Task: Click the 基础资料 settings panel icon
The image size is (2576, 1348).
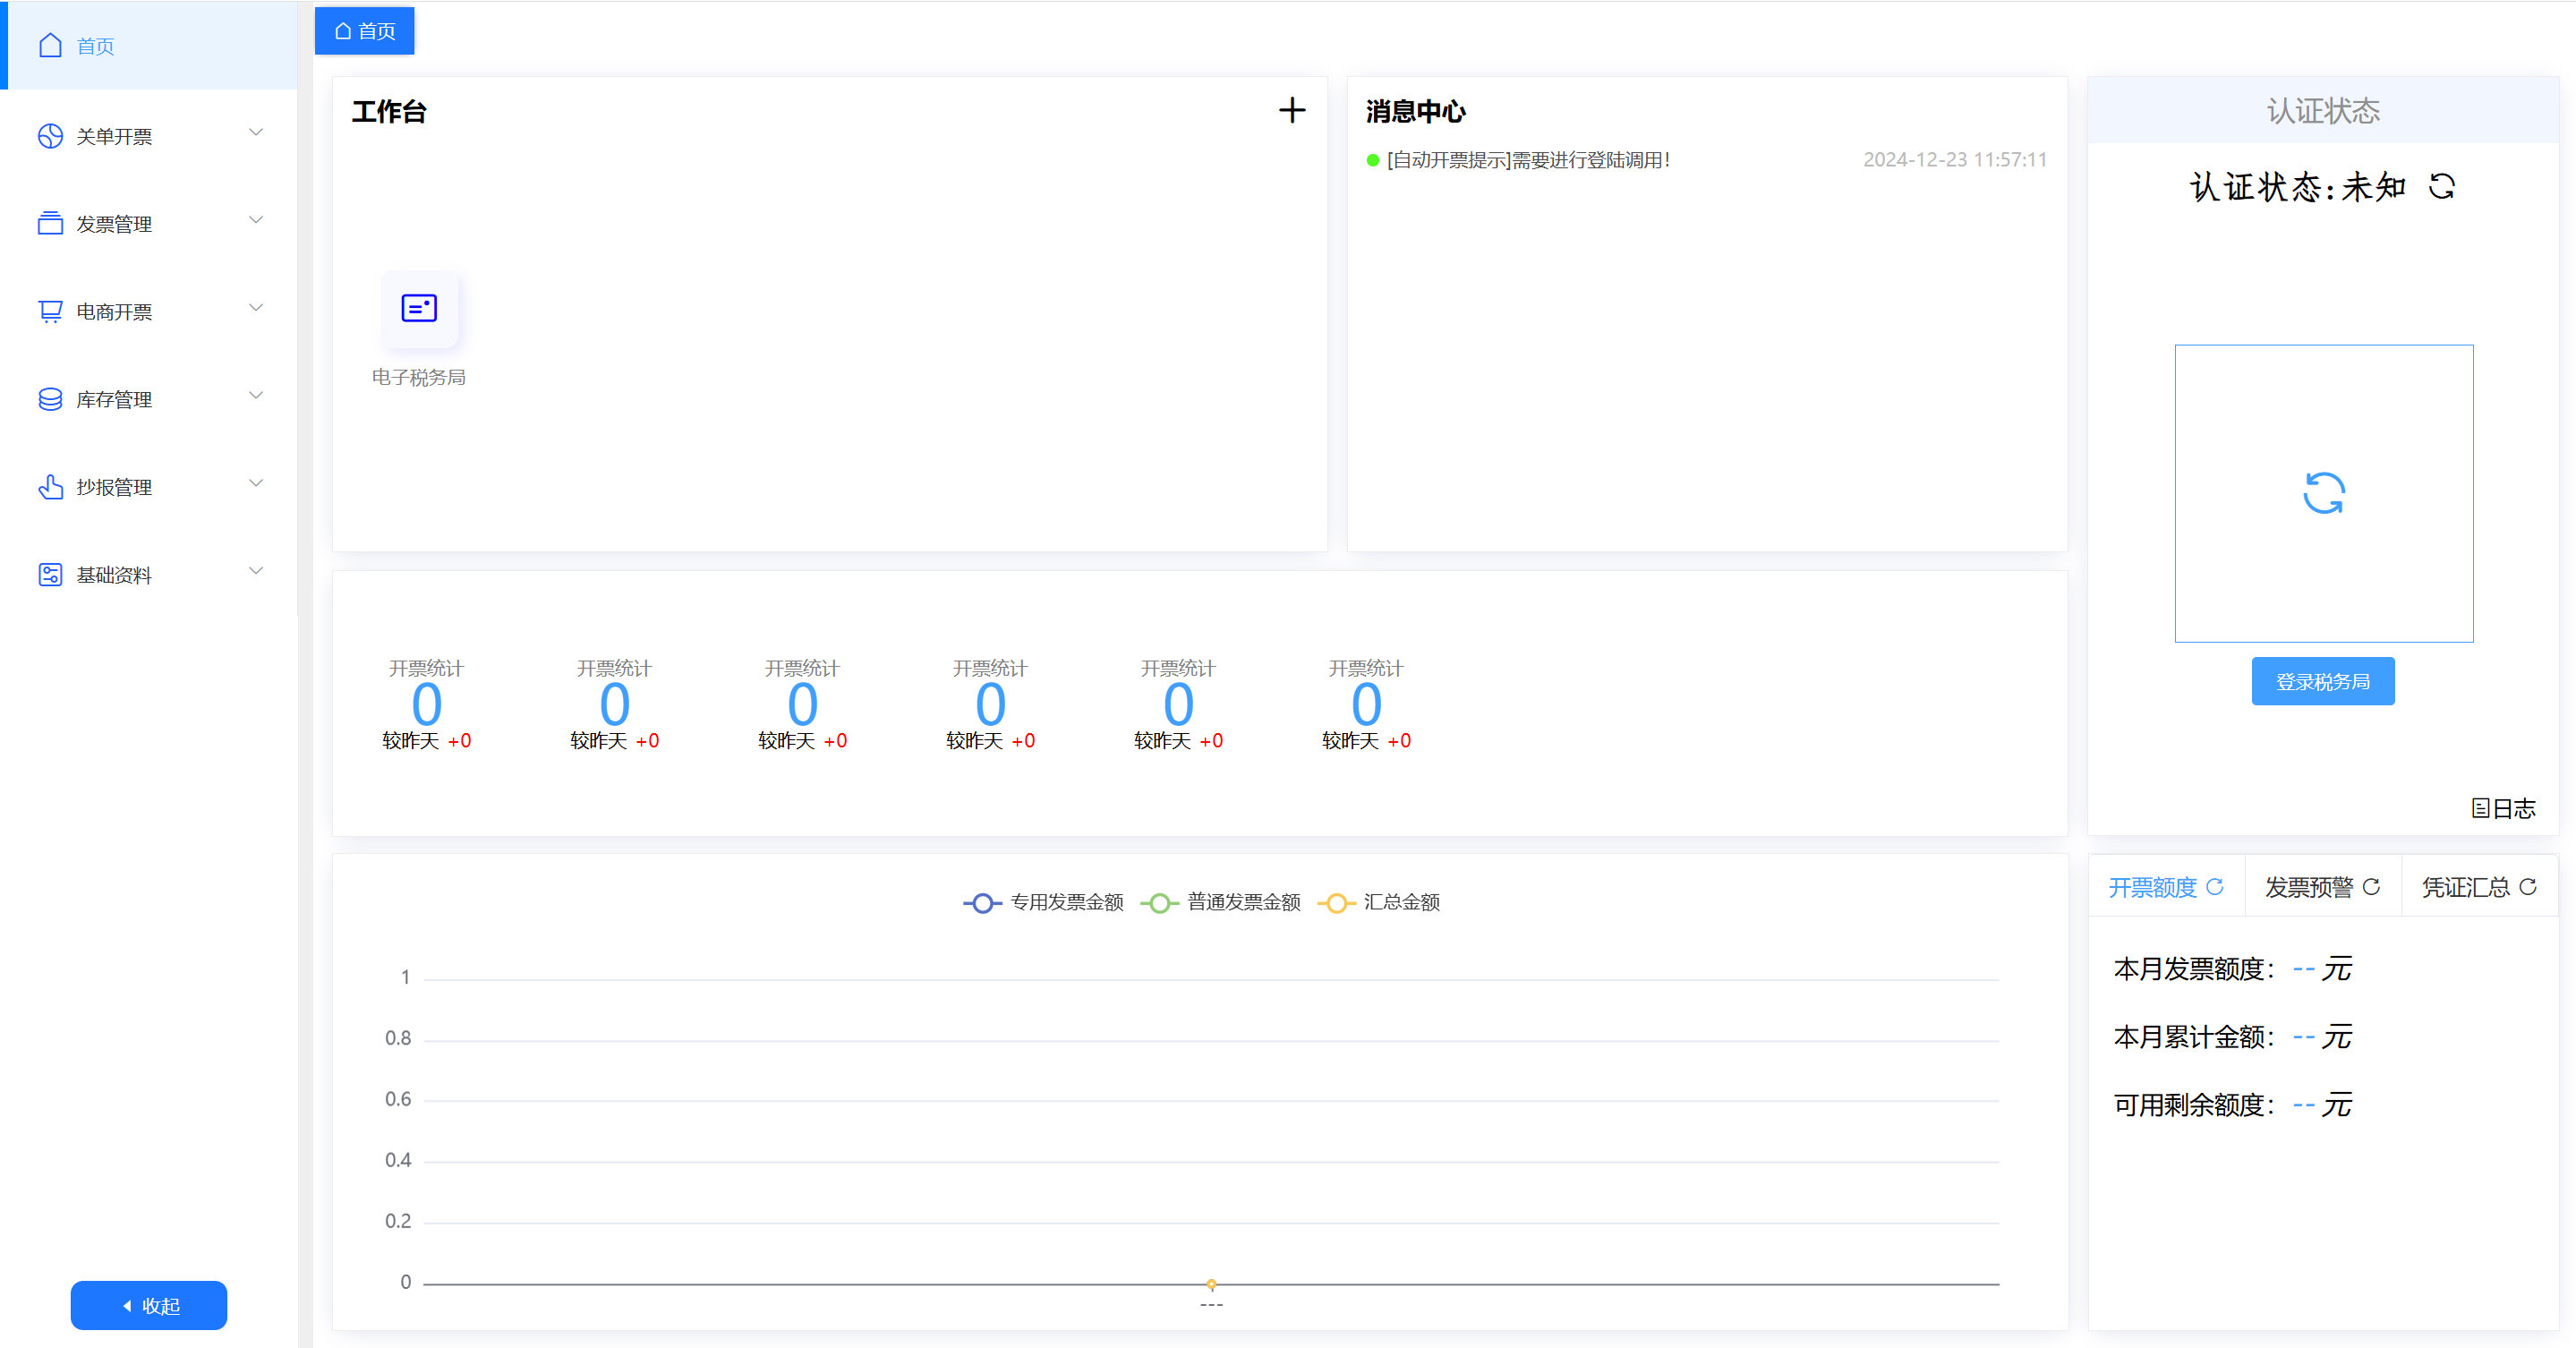Action: (50, 575)
